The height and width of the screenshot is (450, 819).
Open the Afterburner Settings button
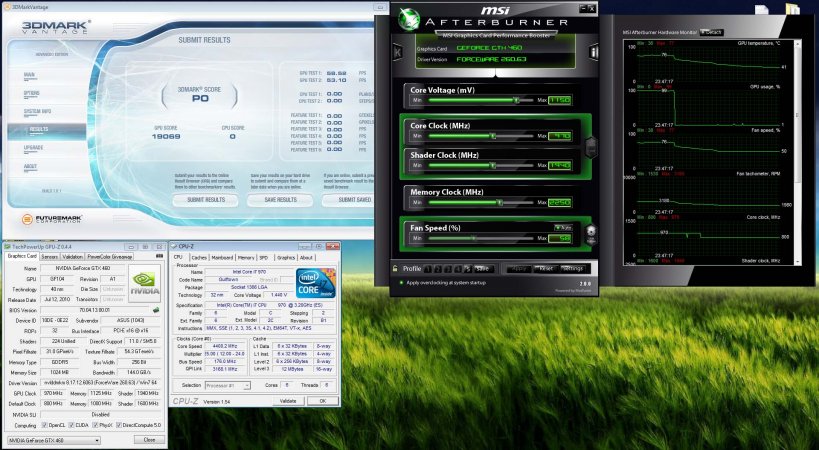(573, 268)
